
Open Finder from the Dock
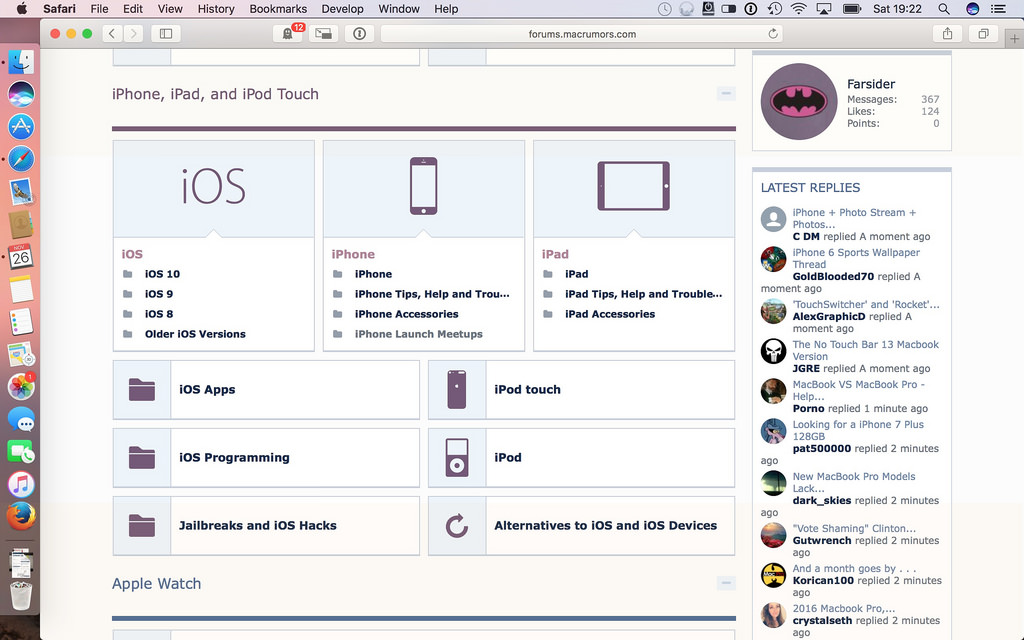coord(21,63)
